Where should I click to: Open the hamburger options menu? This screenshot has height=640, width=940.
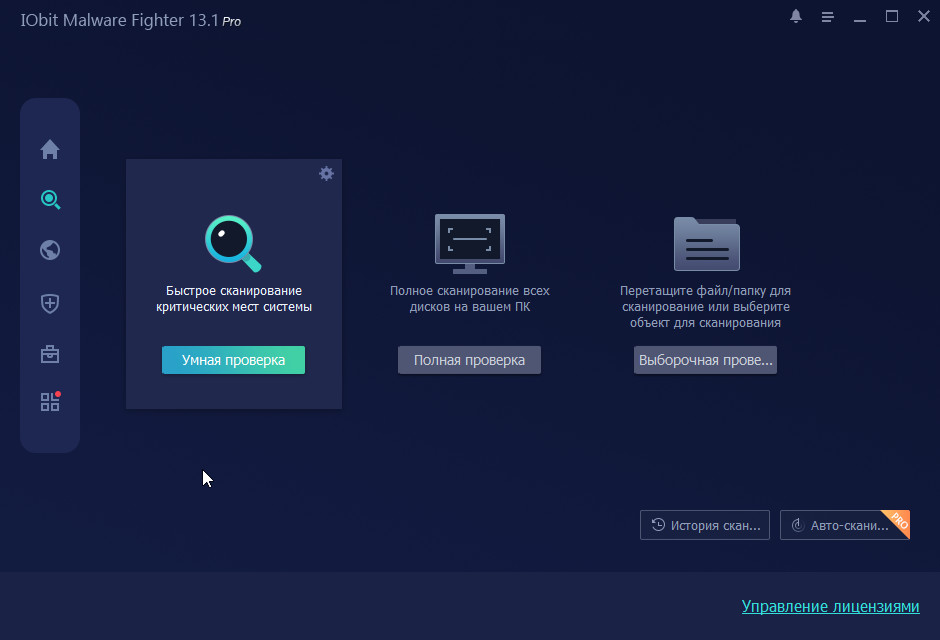pos(828,17)
